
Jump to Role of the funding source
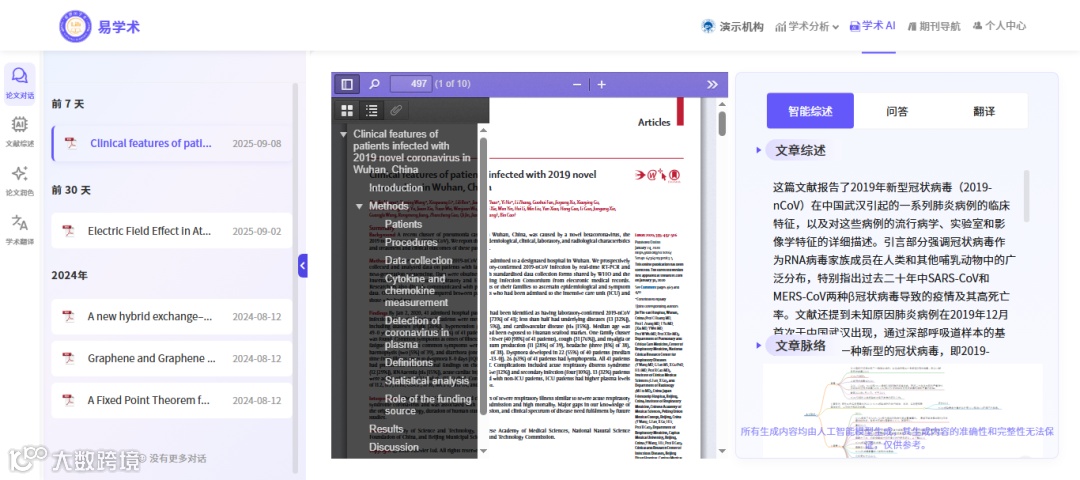pyautogui.click(x=428, y=405)
